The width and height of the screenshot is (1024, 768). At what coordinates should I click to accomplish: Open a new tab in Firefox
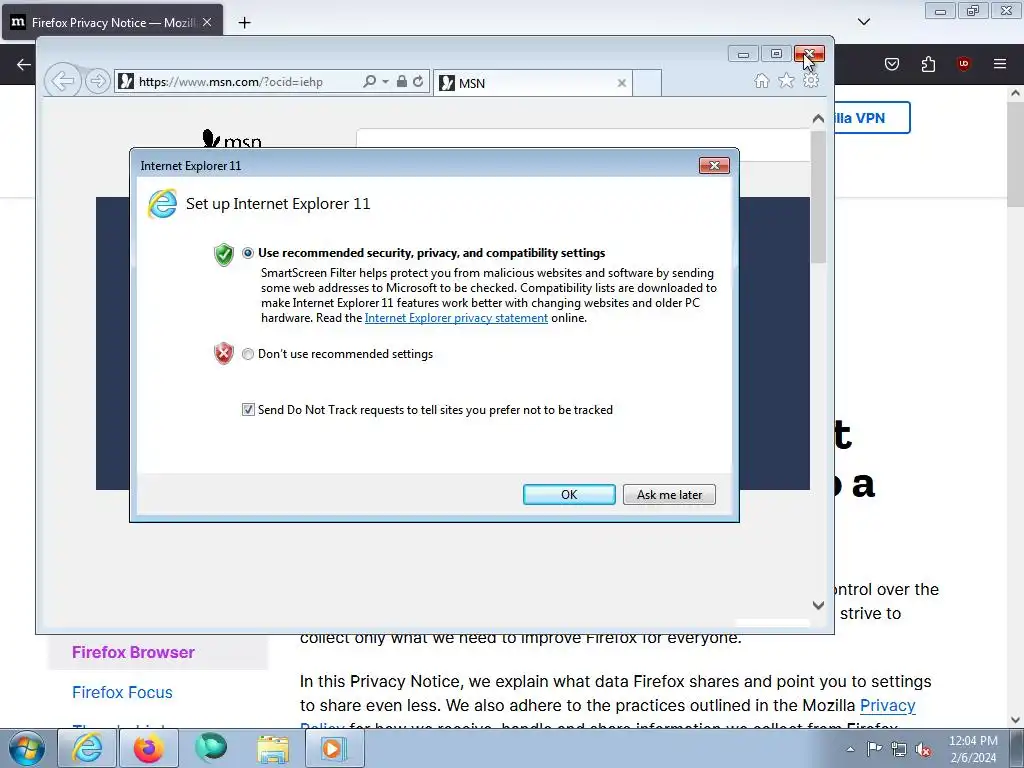coord(244,23)
